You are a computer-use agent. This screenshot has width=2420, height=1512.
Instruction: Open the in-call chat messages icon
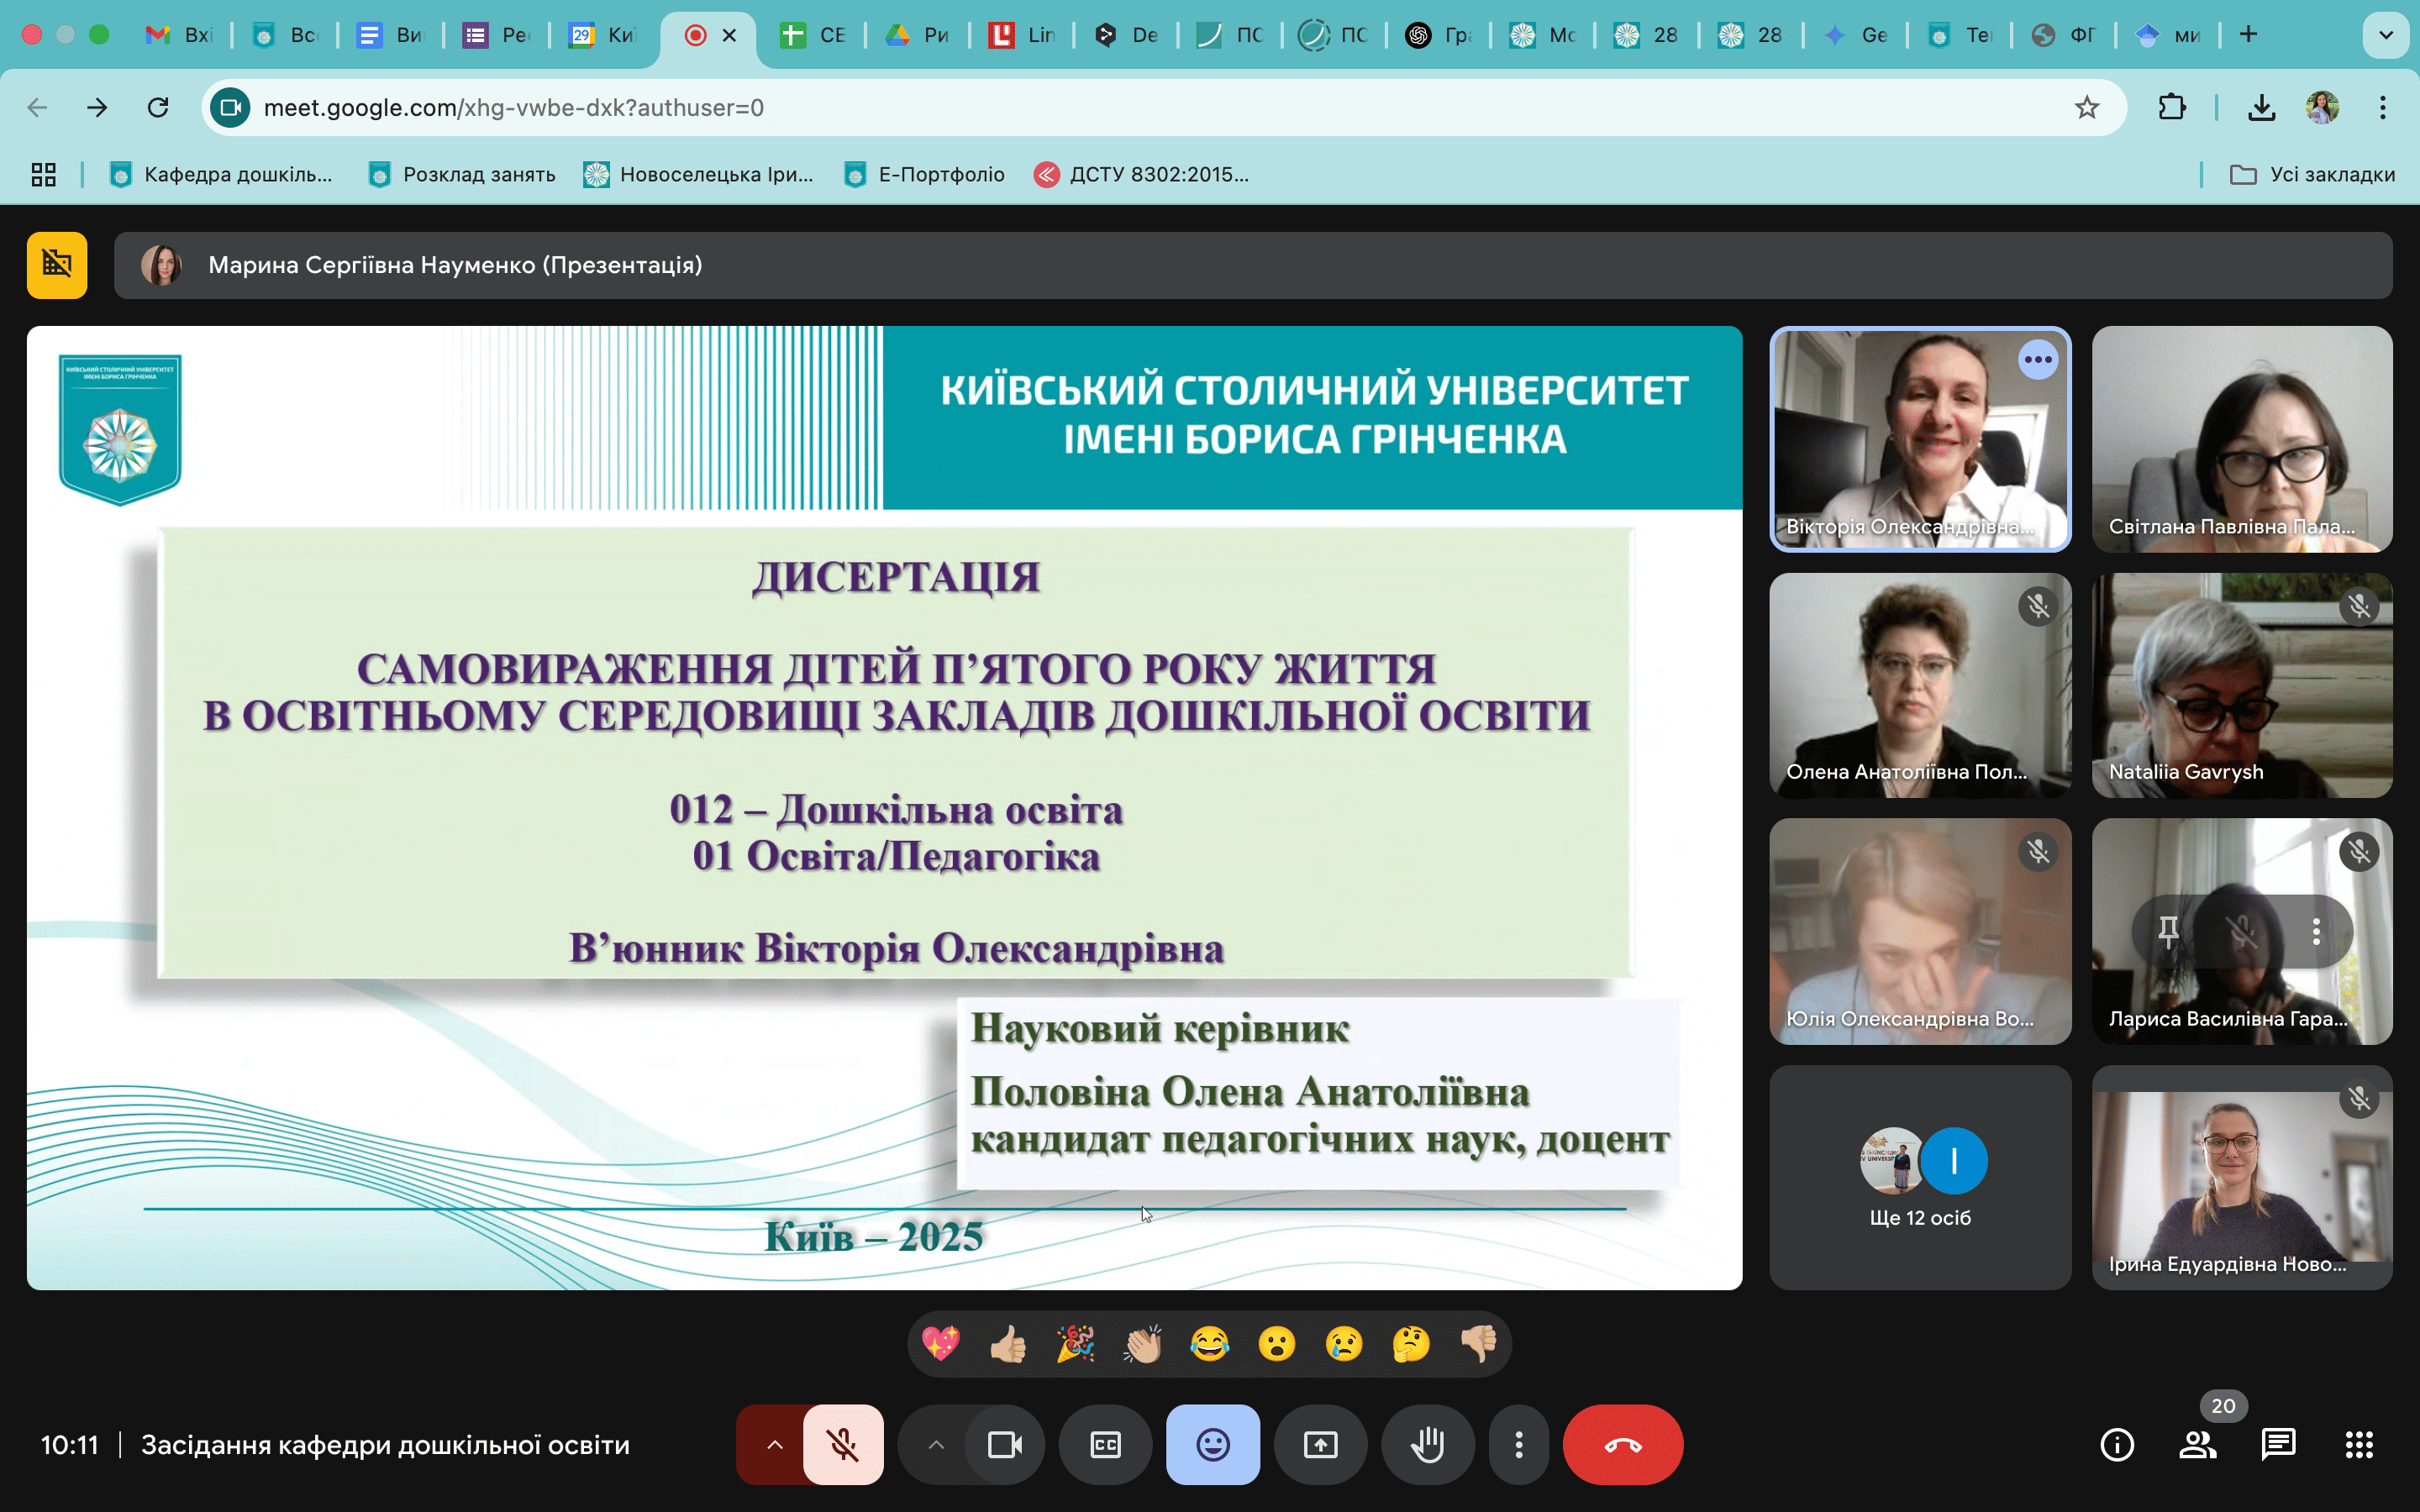pos(2277,1444)
